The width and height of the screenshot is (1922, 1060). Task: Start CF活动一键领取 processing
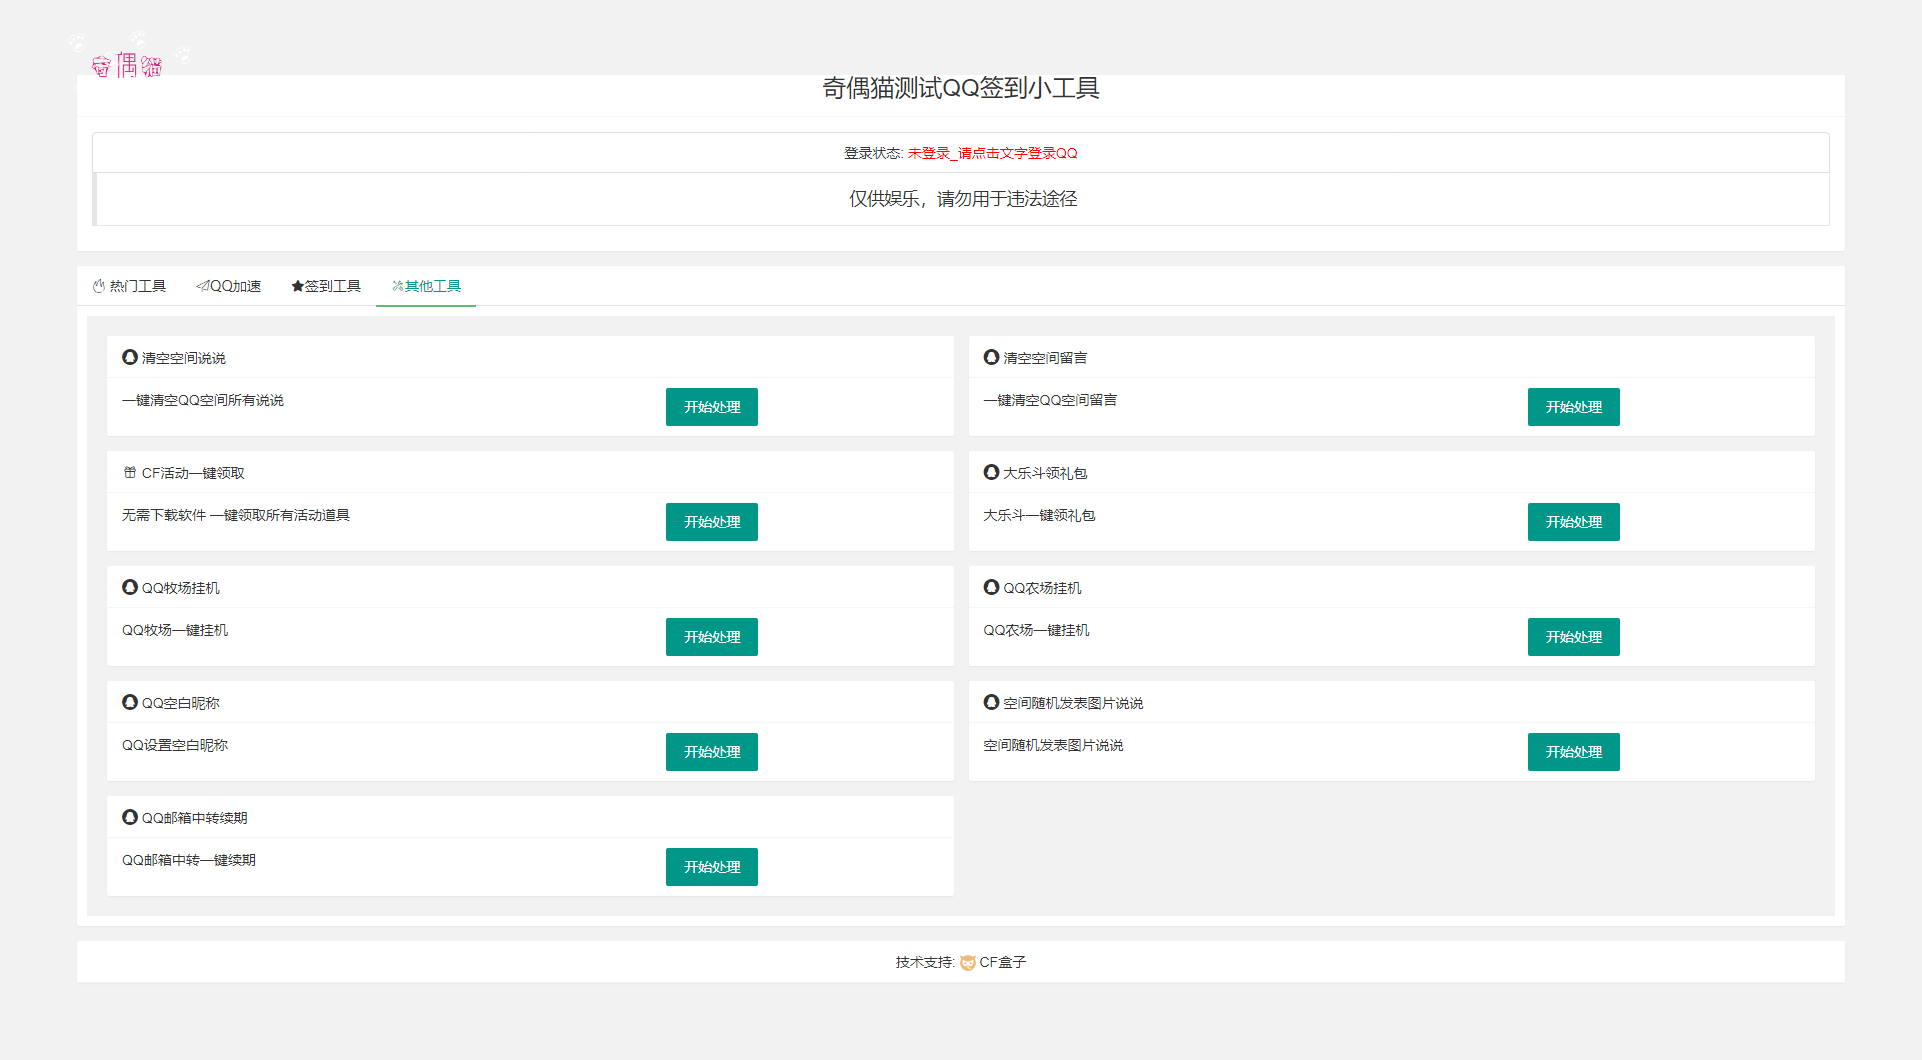tap(712, 522)
